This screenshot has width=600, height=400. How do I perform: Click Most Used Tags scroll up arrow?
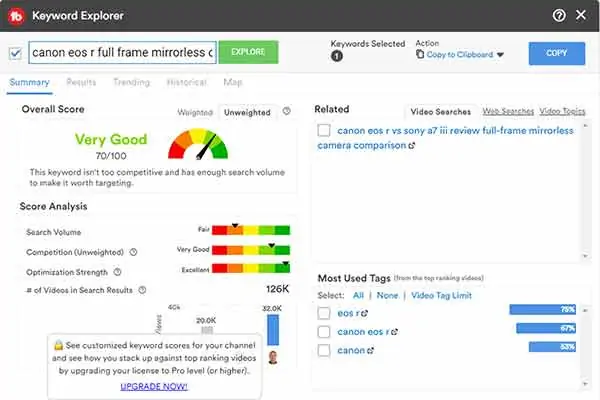585,310
